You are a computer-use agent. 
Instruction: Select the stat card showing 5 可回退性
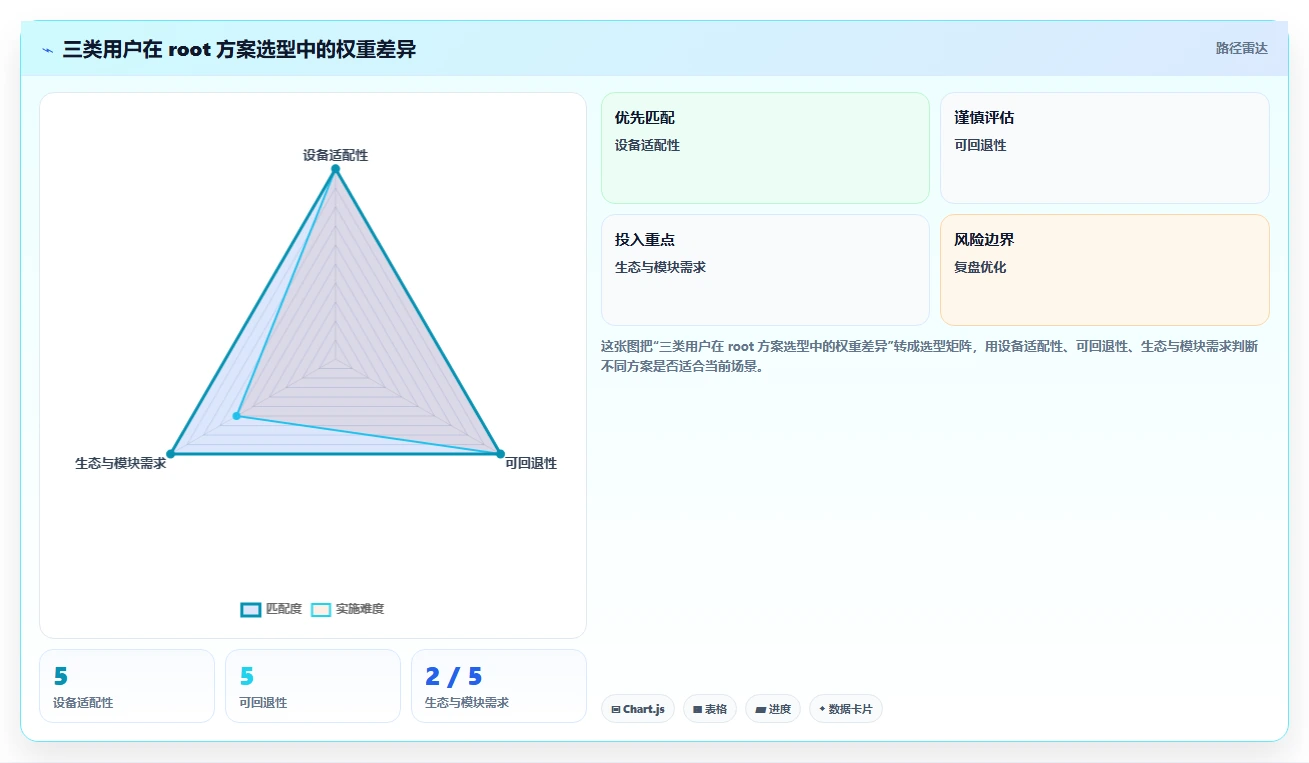coord(313,686)
